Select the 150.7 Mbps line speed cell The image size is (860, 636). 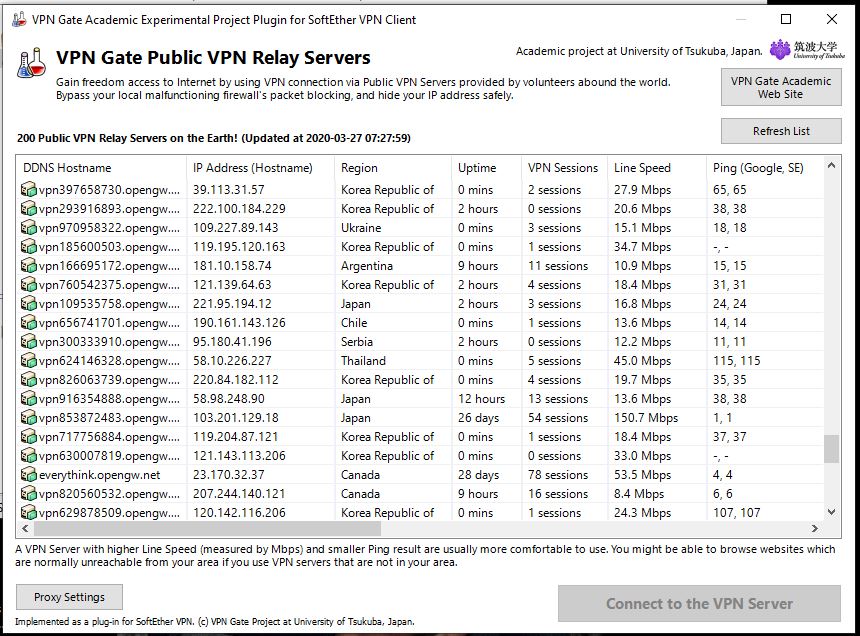pos(646,418)
